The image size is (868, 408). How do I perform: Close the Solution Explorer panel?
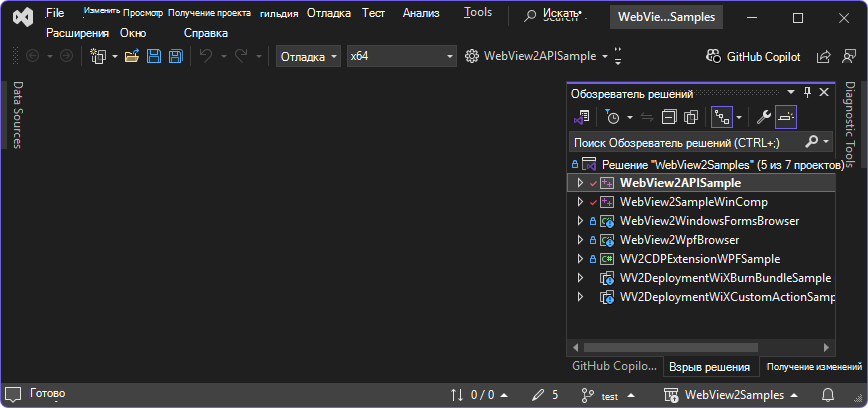(x=824, y=92)
